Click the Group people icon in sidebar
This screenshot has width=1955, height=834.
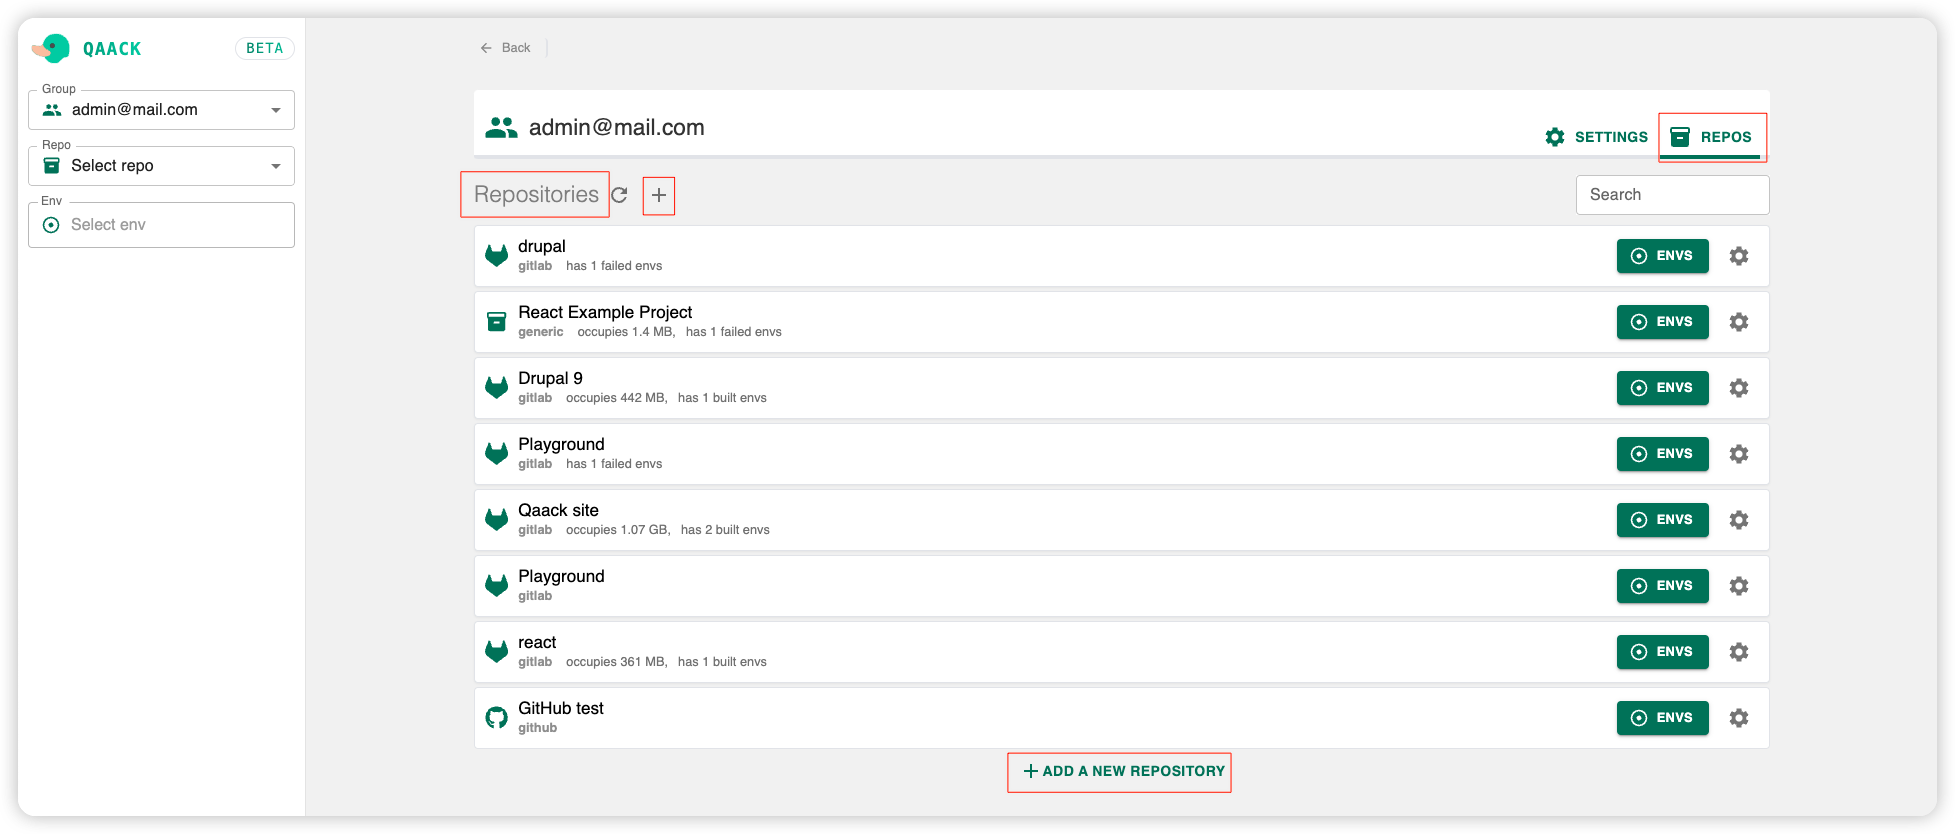point(52,109)
